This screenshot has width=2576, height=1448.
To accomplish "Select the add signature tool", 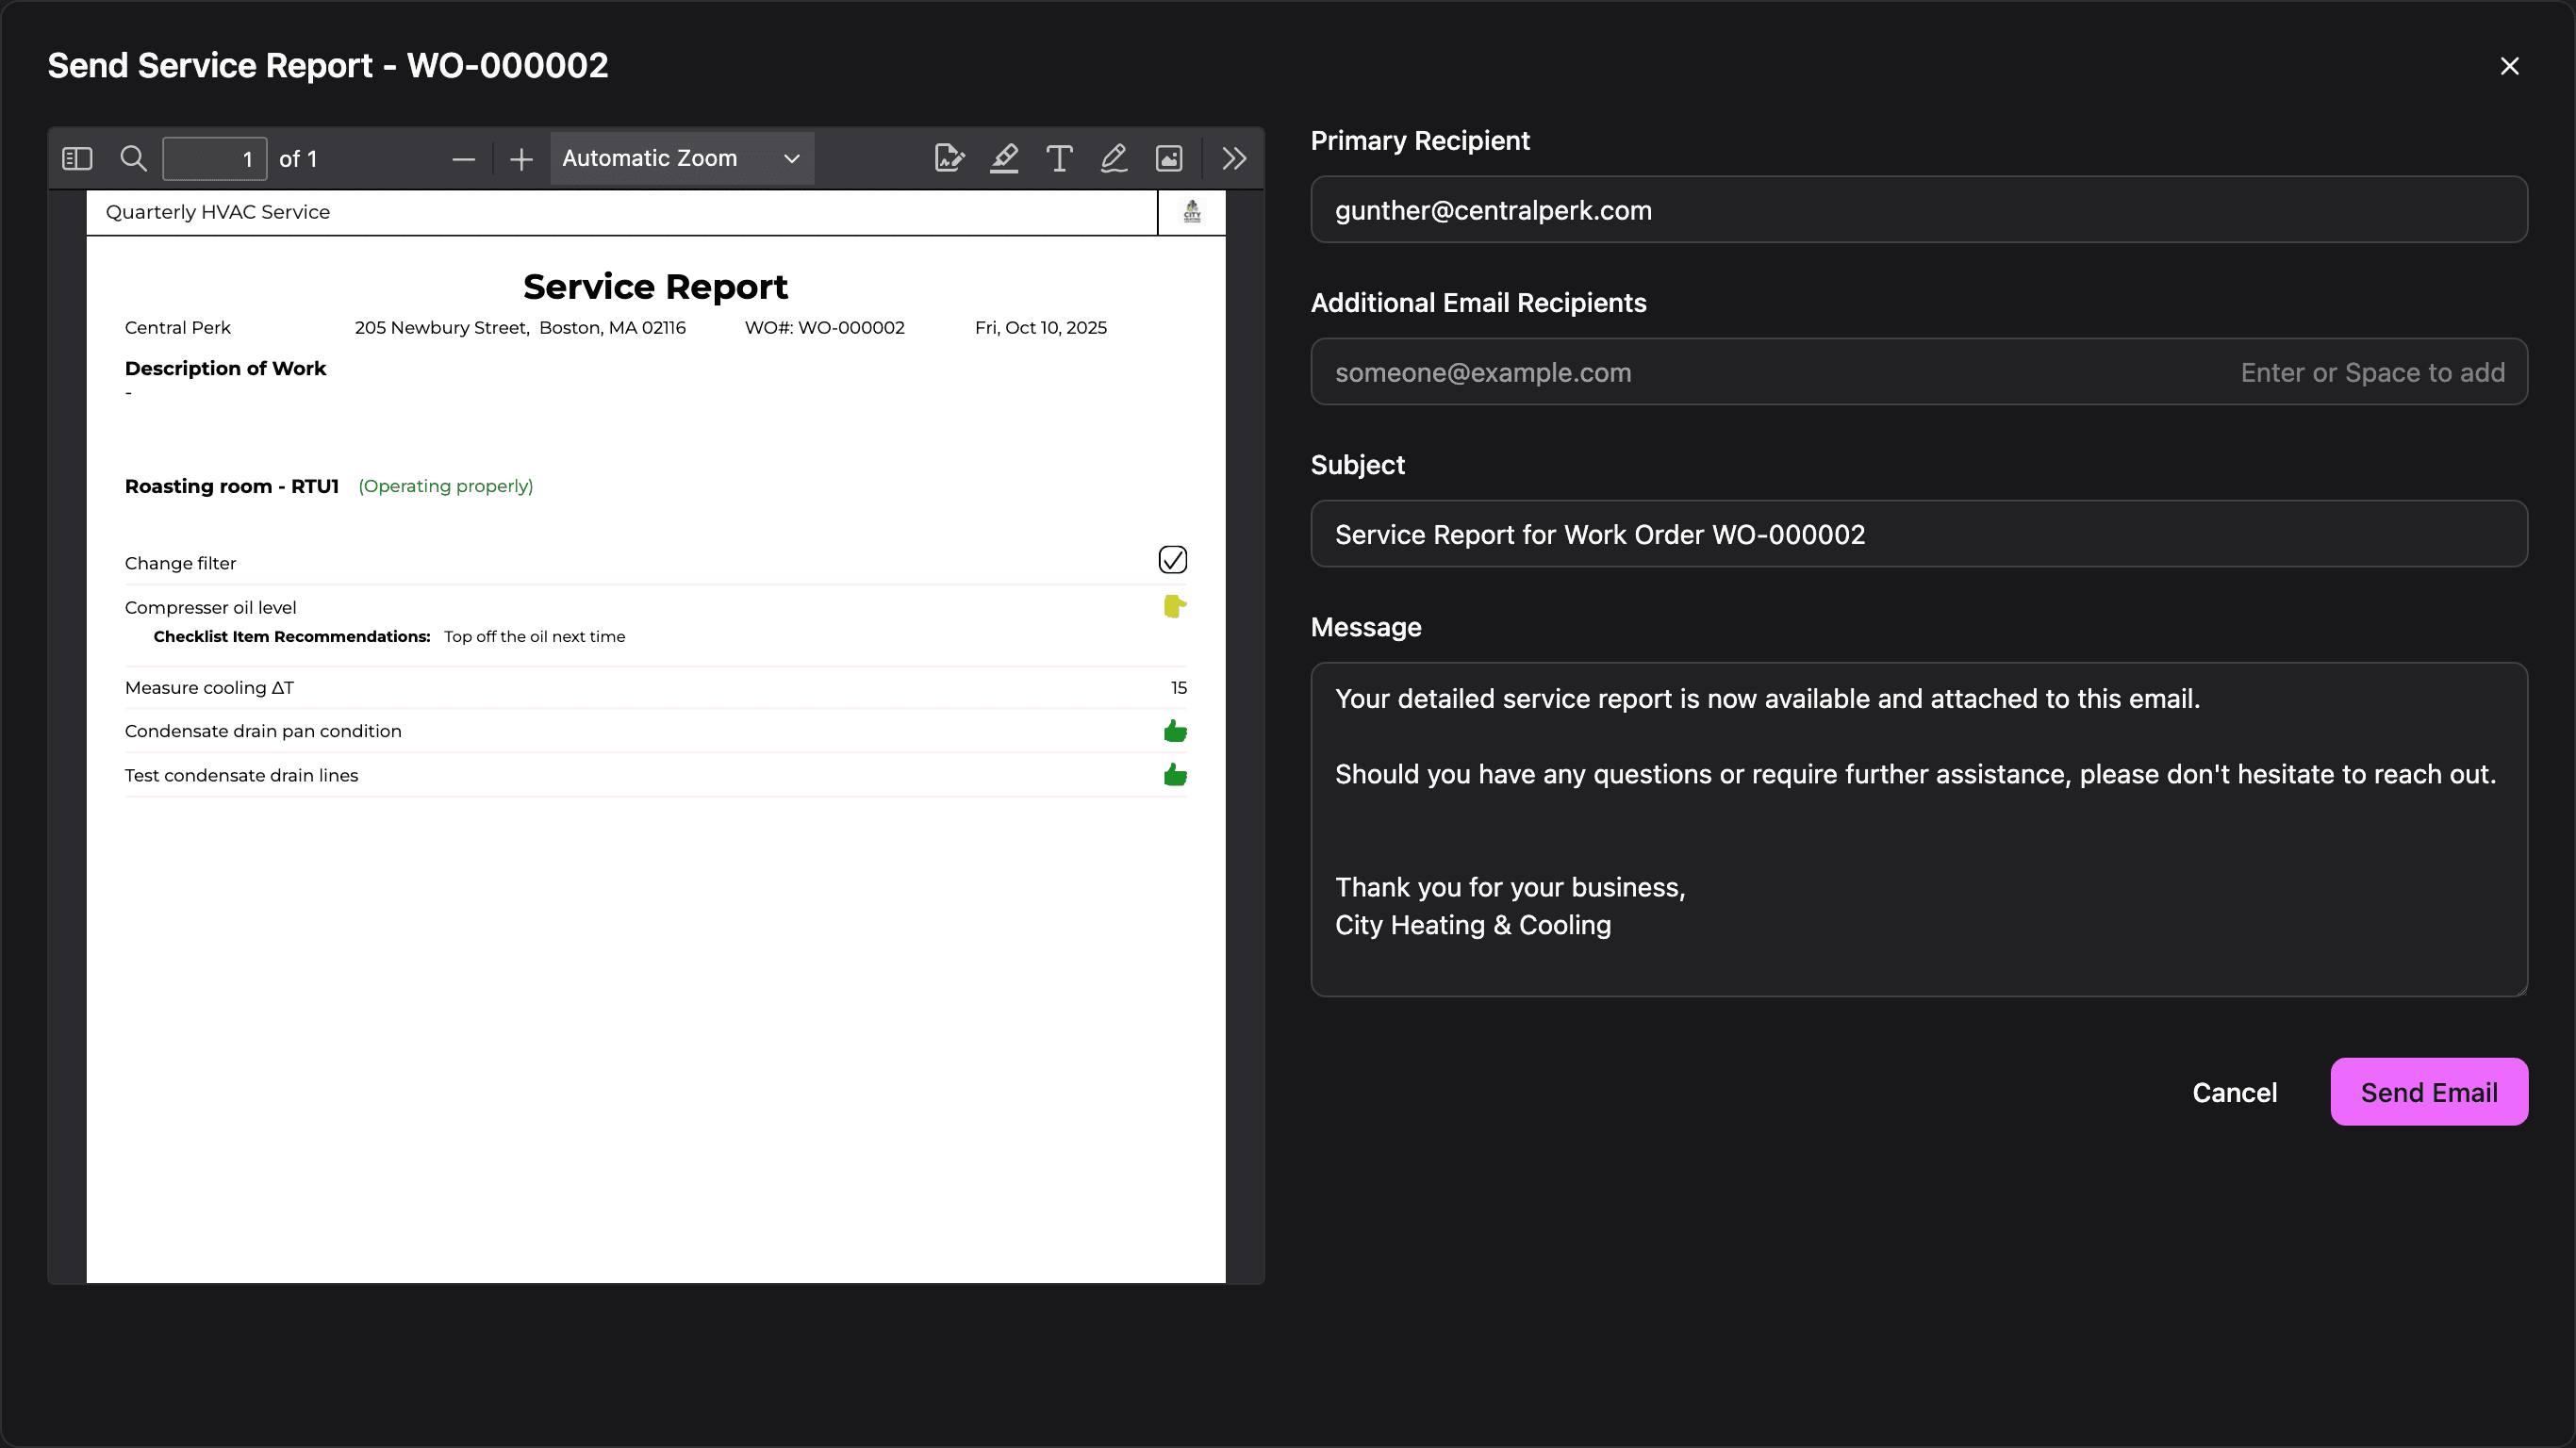I will [x=949, y=159].
